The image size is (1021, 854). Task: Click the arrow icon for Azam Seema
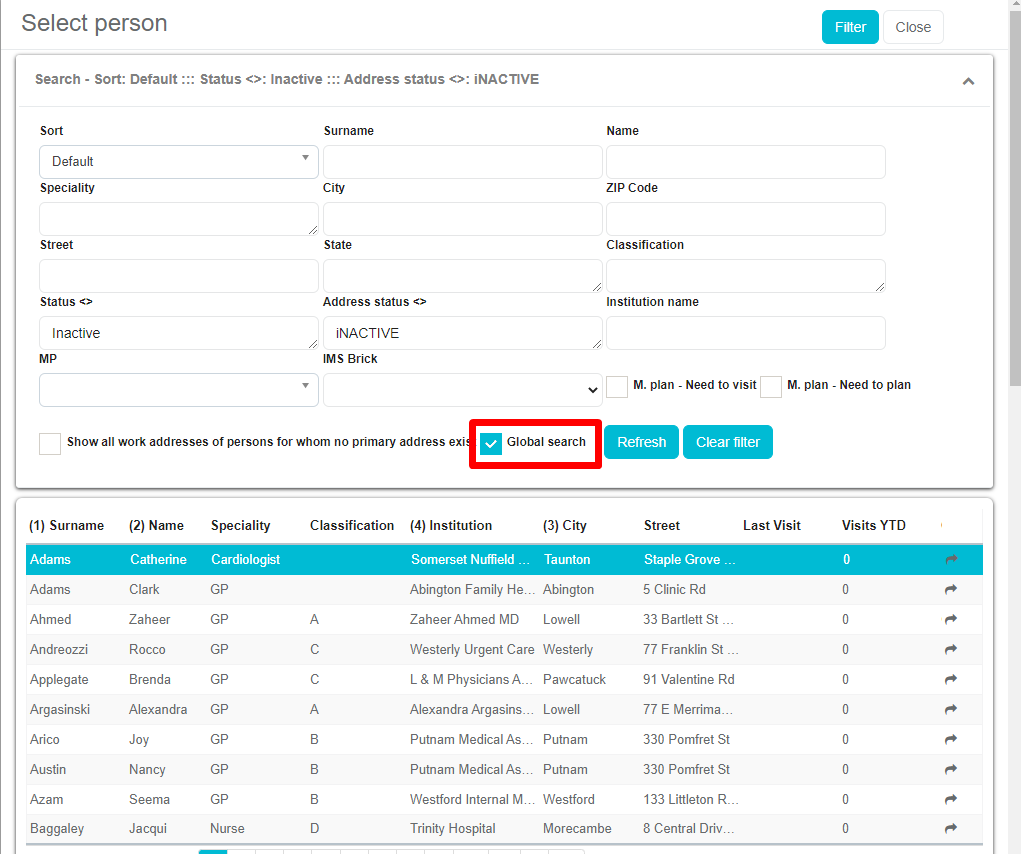pyautogui.click(x=950, y=800)
